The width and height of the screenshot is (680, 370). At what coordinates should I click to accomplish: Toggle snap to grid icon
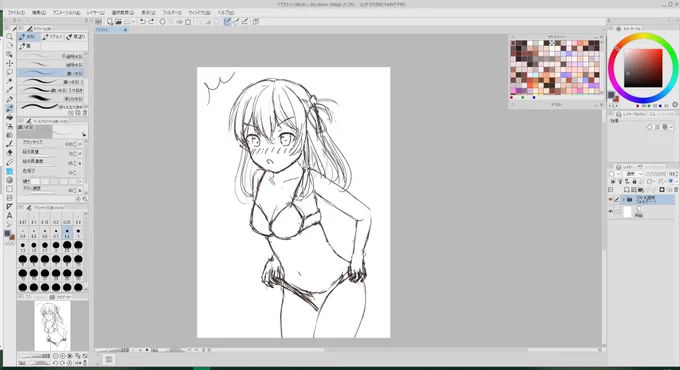click(x=245, y=21)
